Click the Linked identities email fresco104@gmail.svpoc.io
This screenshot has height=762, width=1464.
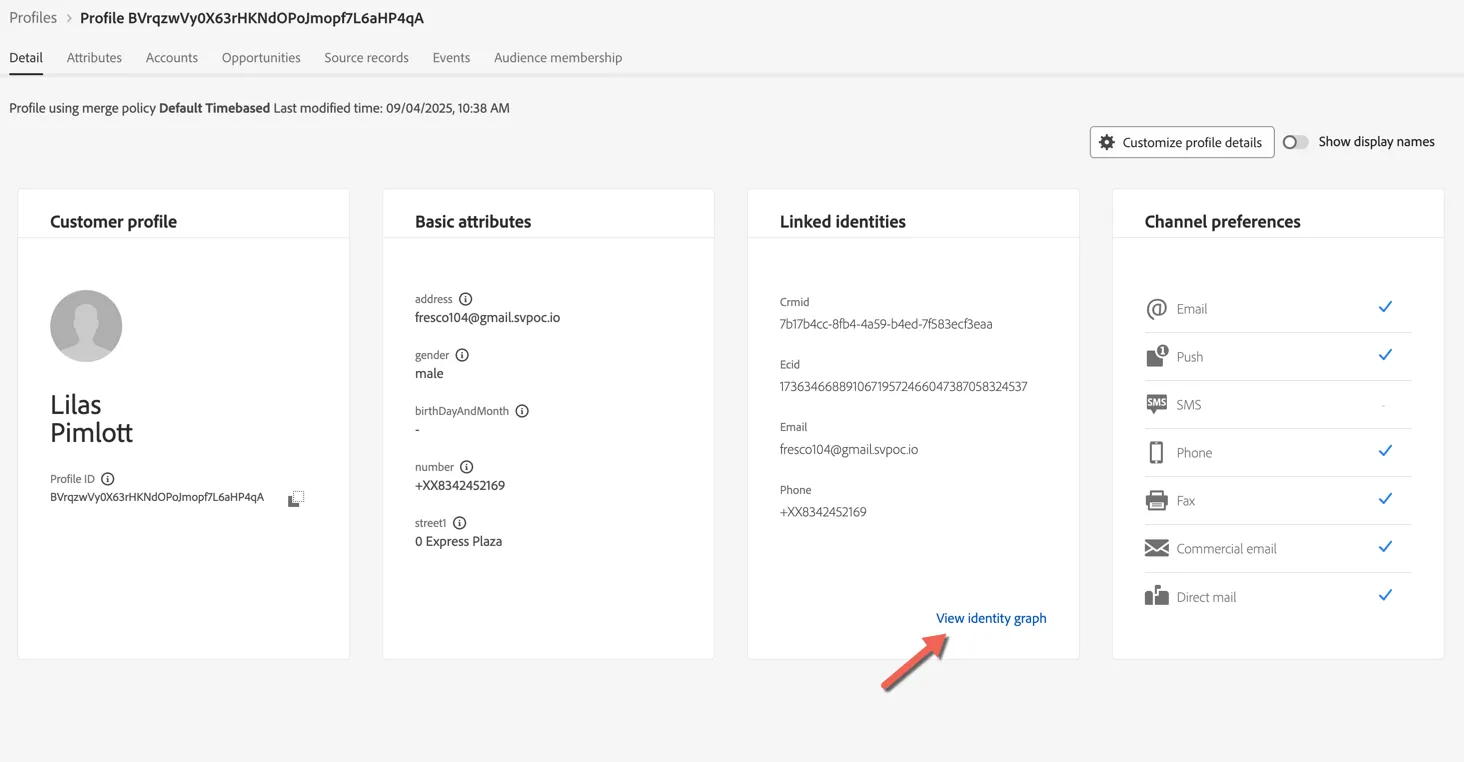click(849, 449)
